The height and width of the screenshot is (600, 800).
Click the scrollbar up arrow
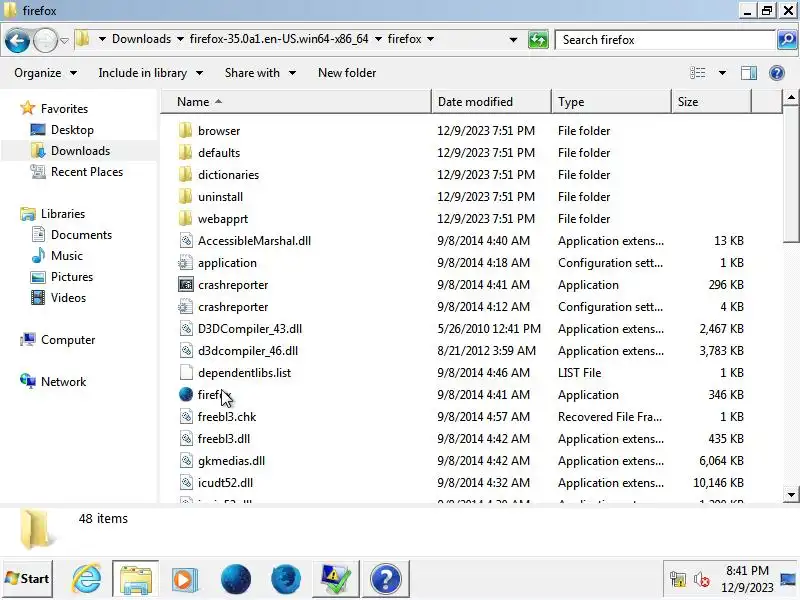[x=790, y=97]
